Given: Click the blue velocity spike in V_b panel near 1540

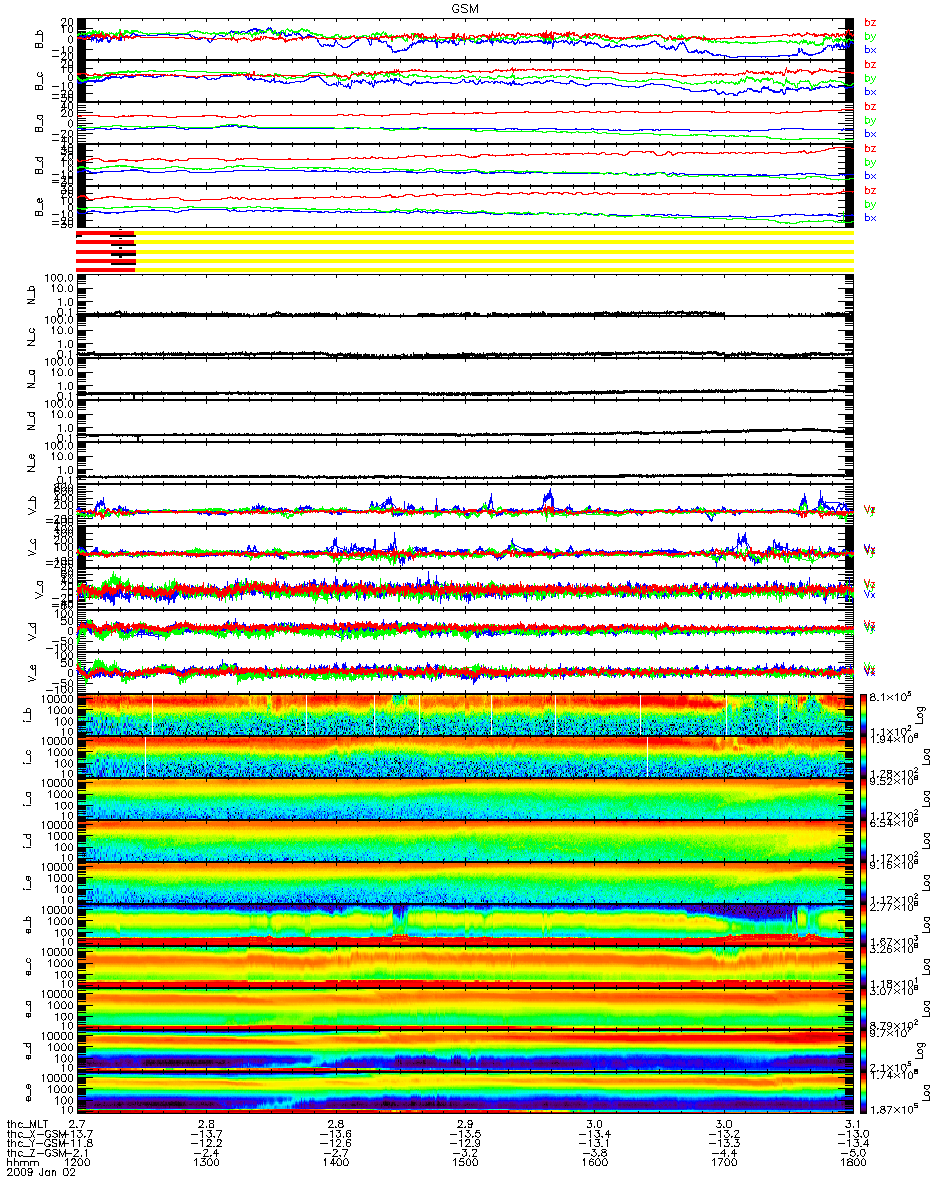Looking at the screenshot, I should (548, 498).
